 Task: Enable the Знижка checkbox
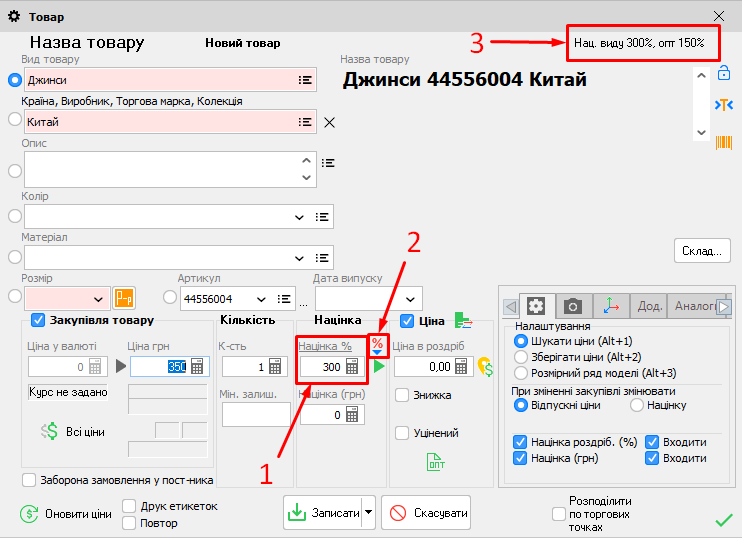(x=402, y=395)
